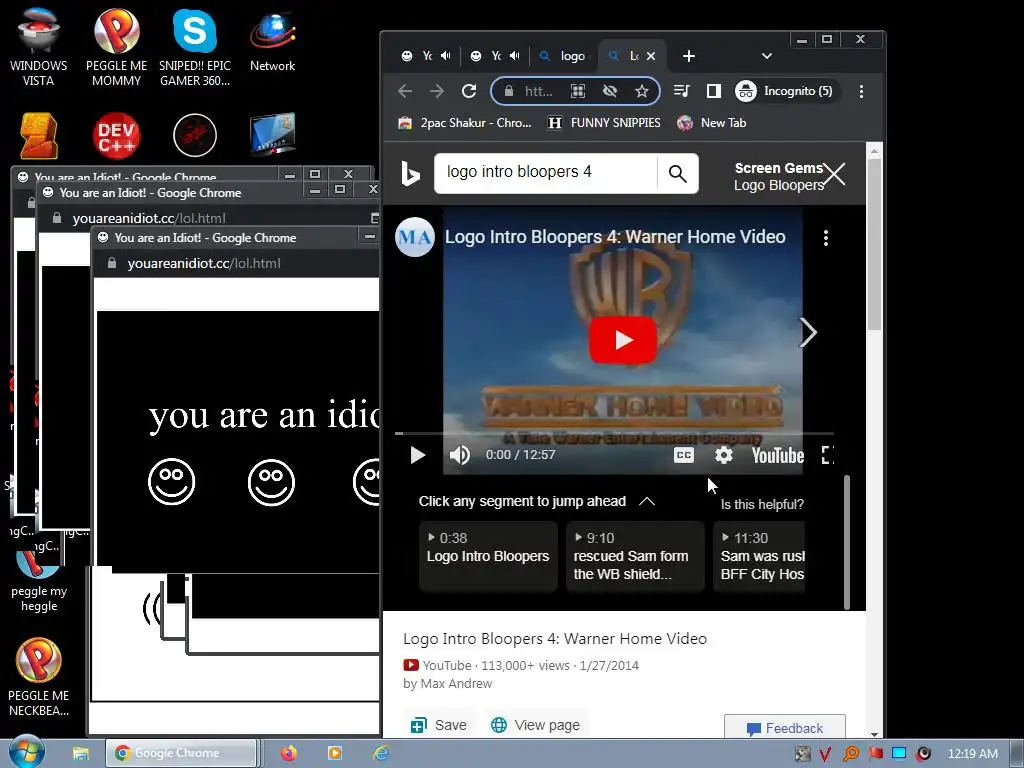This screenshot has height=768, width=1024.
Task: Open the video settings gear
Action: tap(724, 455)
